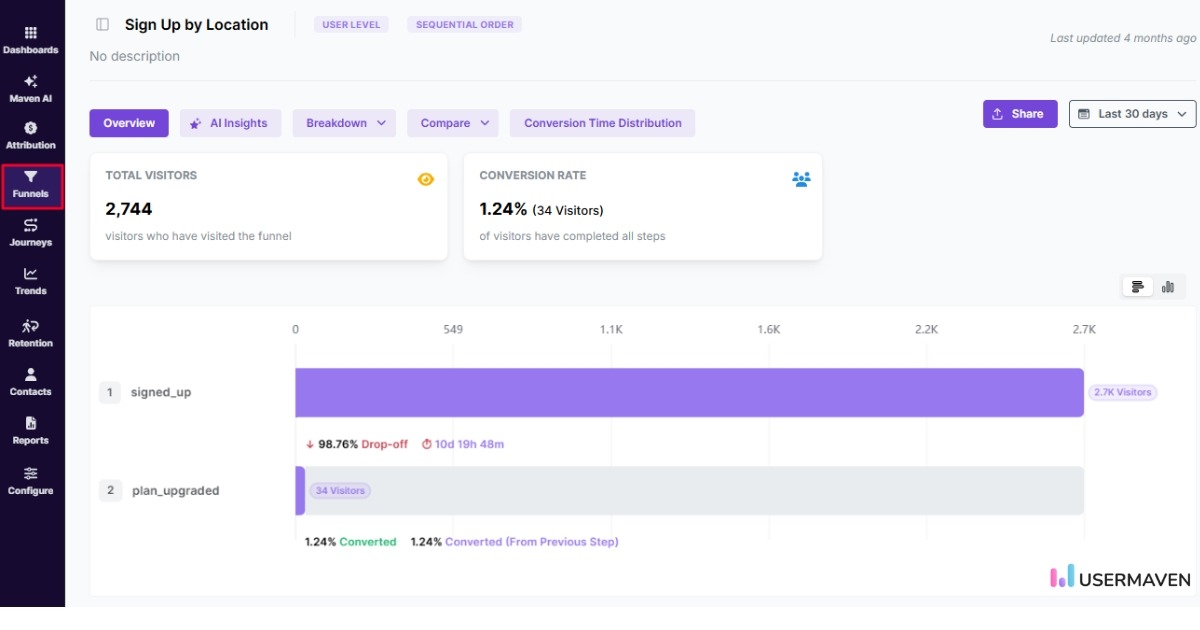Click the 34 Visitors badge on plan_upgraded
This screenshot has height=630, width=1200.
(339, 490)
